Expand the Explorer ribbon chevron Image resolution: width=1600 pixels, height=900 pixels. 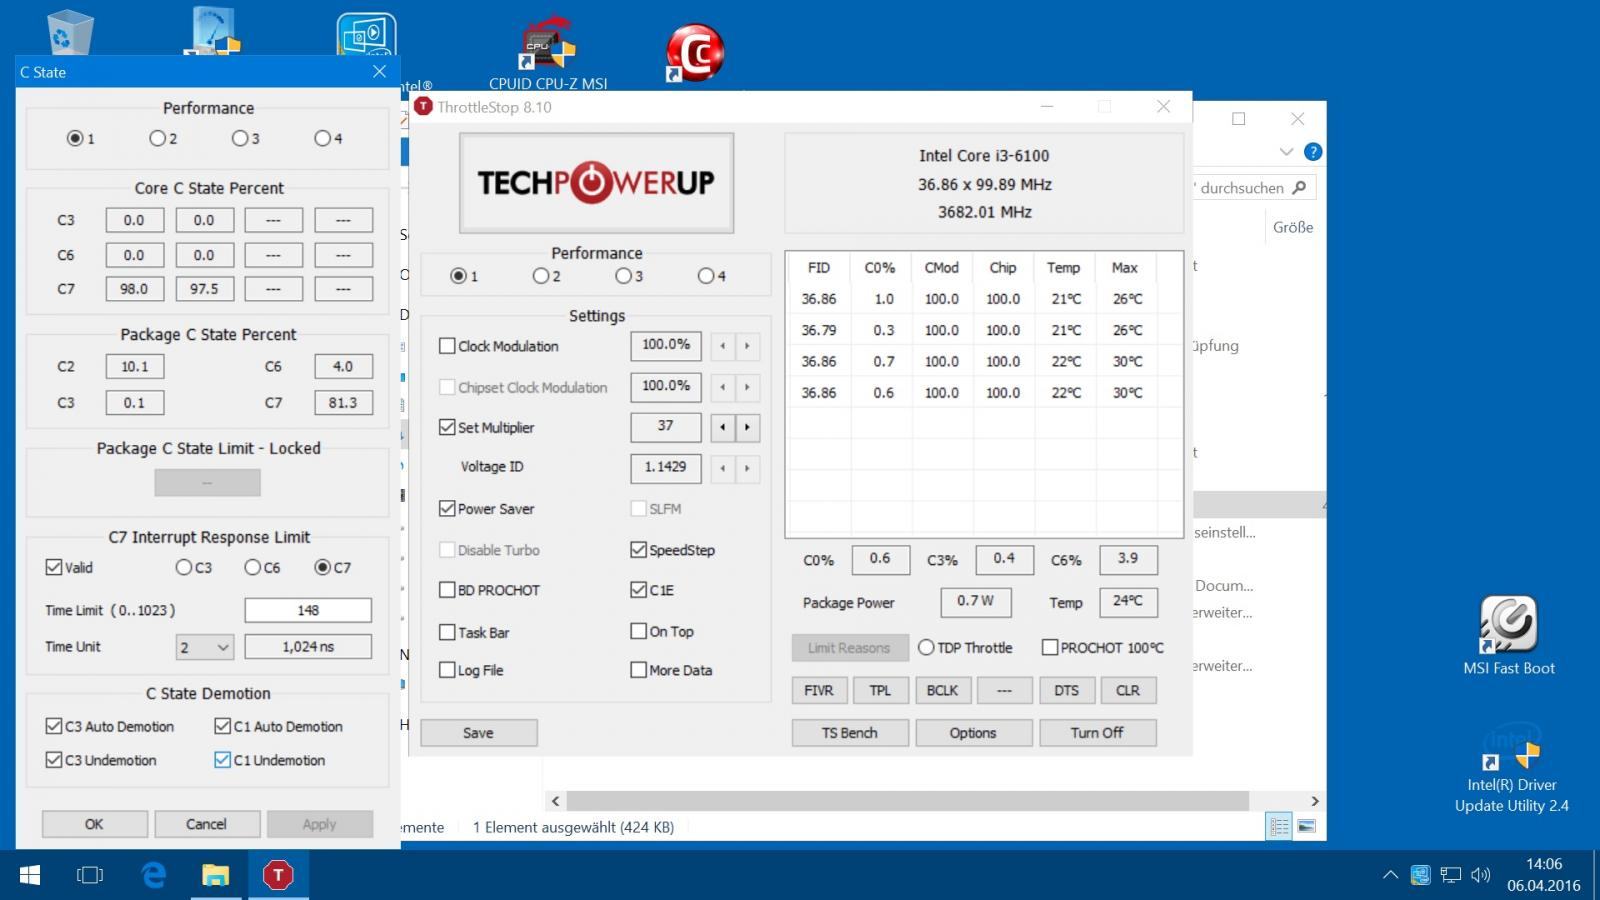1286,152
